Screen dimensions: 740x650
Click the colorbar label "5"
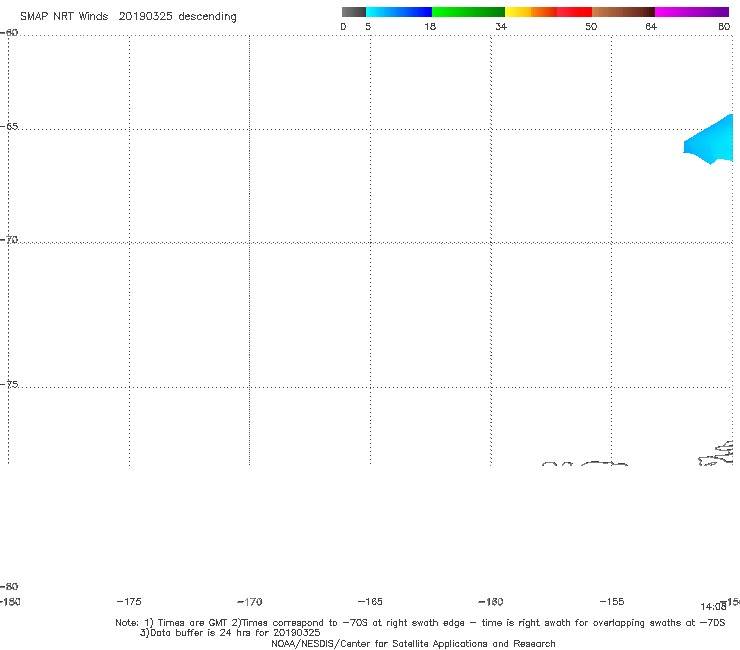point(368,26)
